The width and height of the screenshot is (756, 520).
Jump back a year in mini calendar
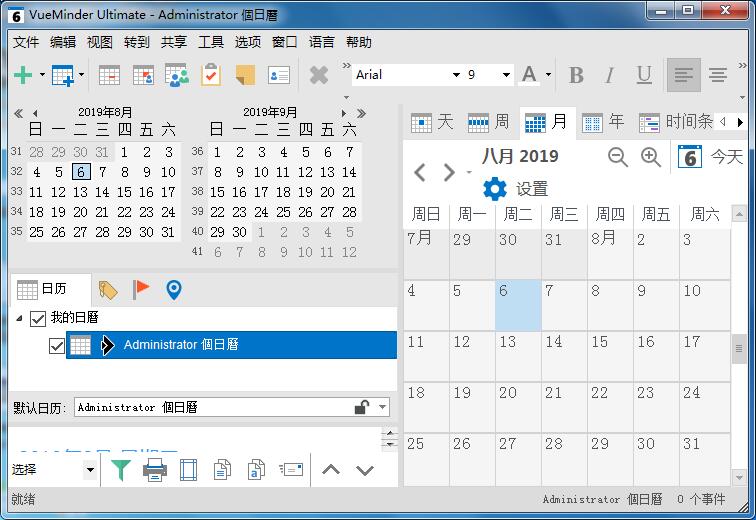pyautogui.click(x=18, y=114)
